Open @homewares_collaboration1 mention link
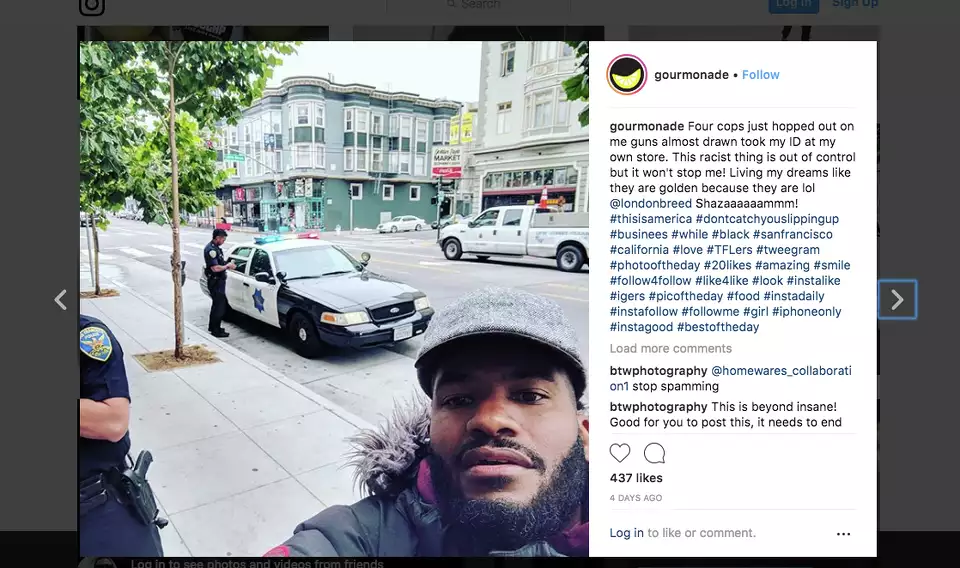 [781, 371]
